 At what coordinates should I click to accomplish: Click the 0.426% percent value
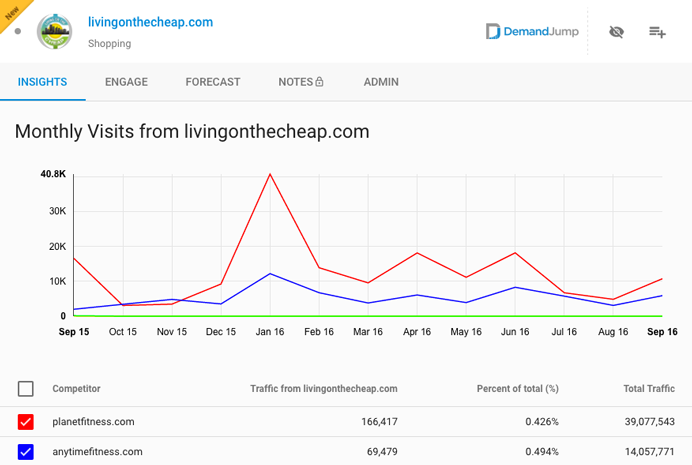(542, 422)
